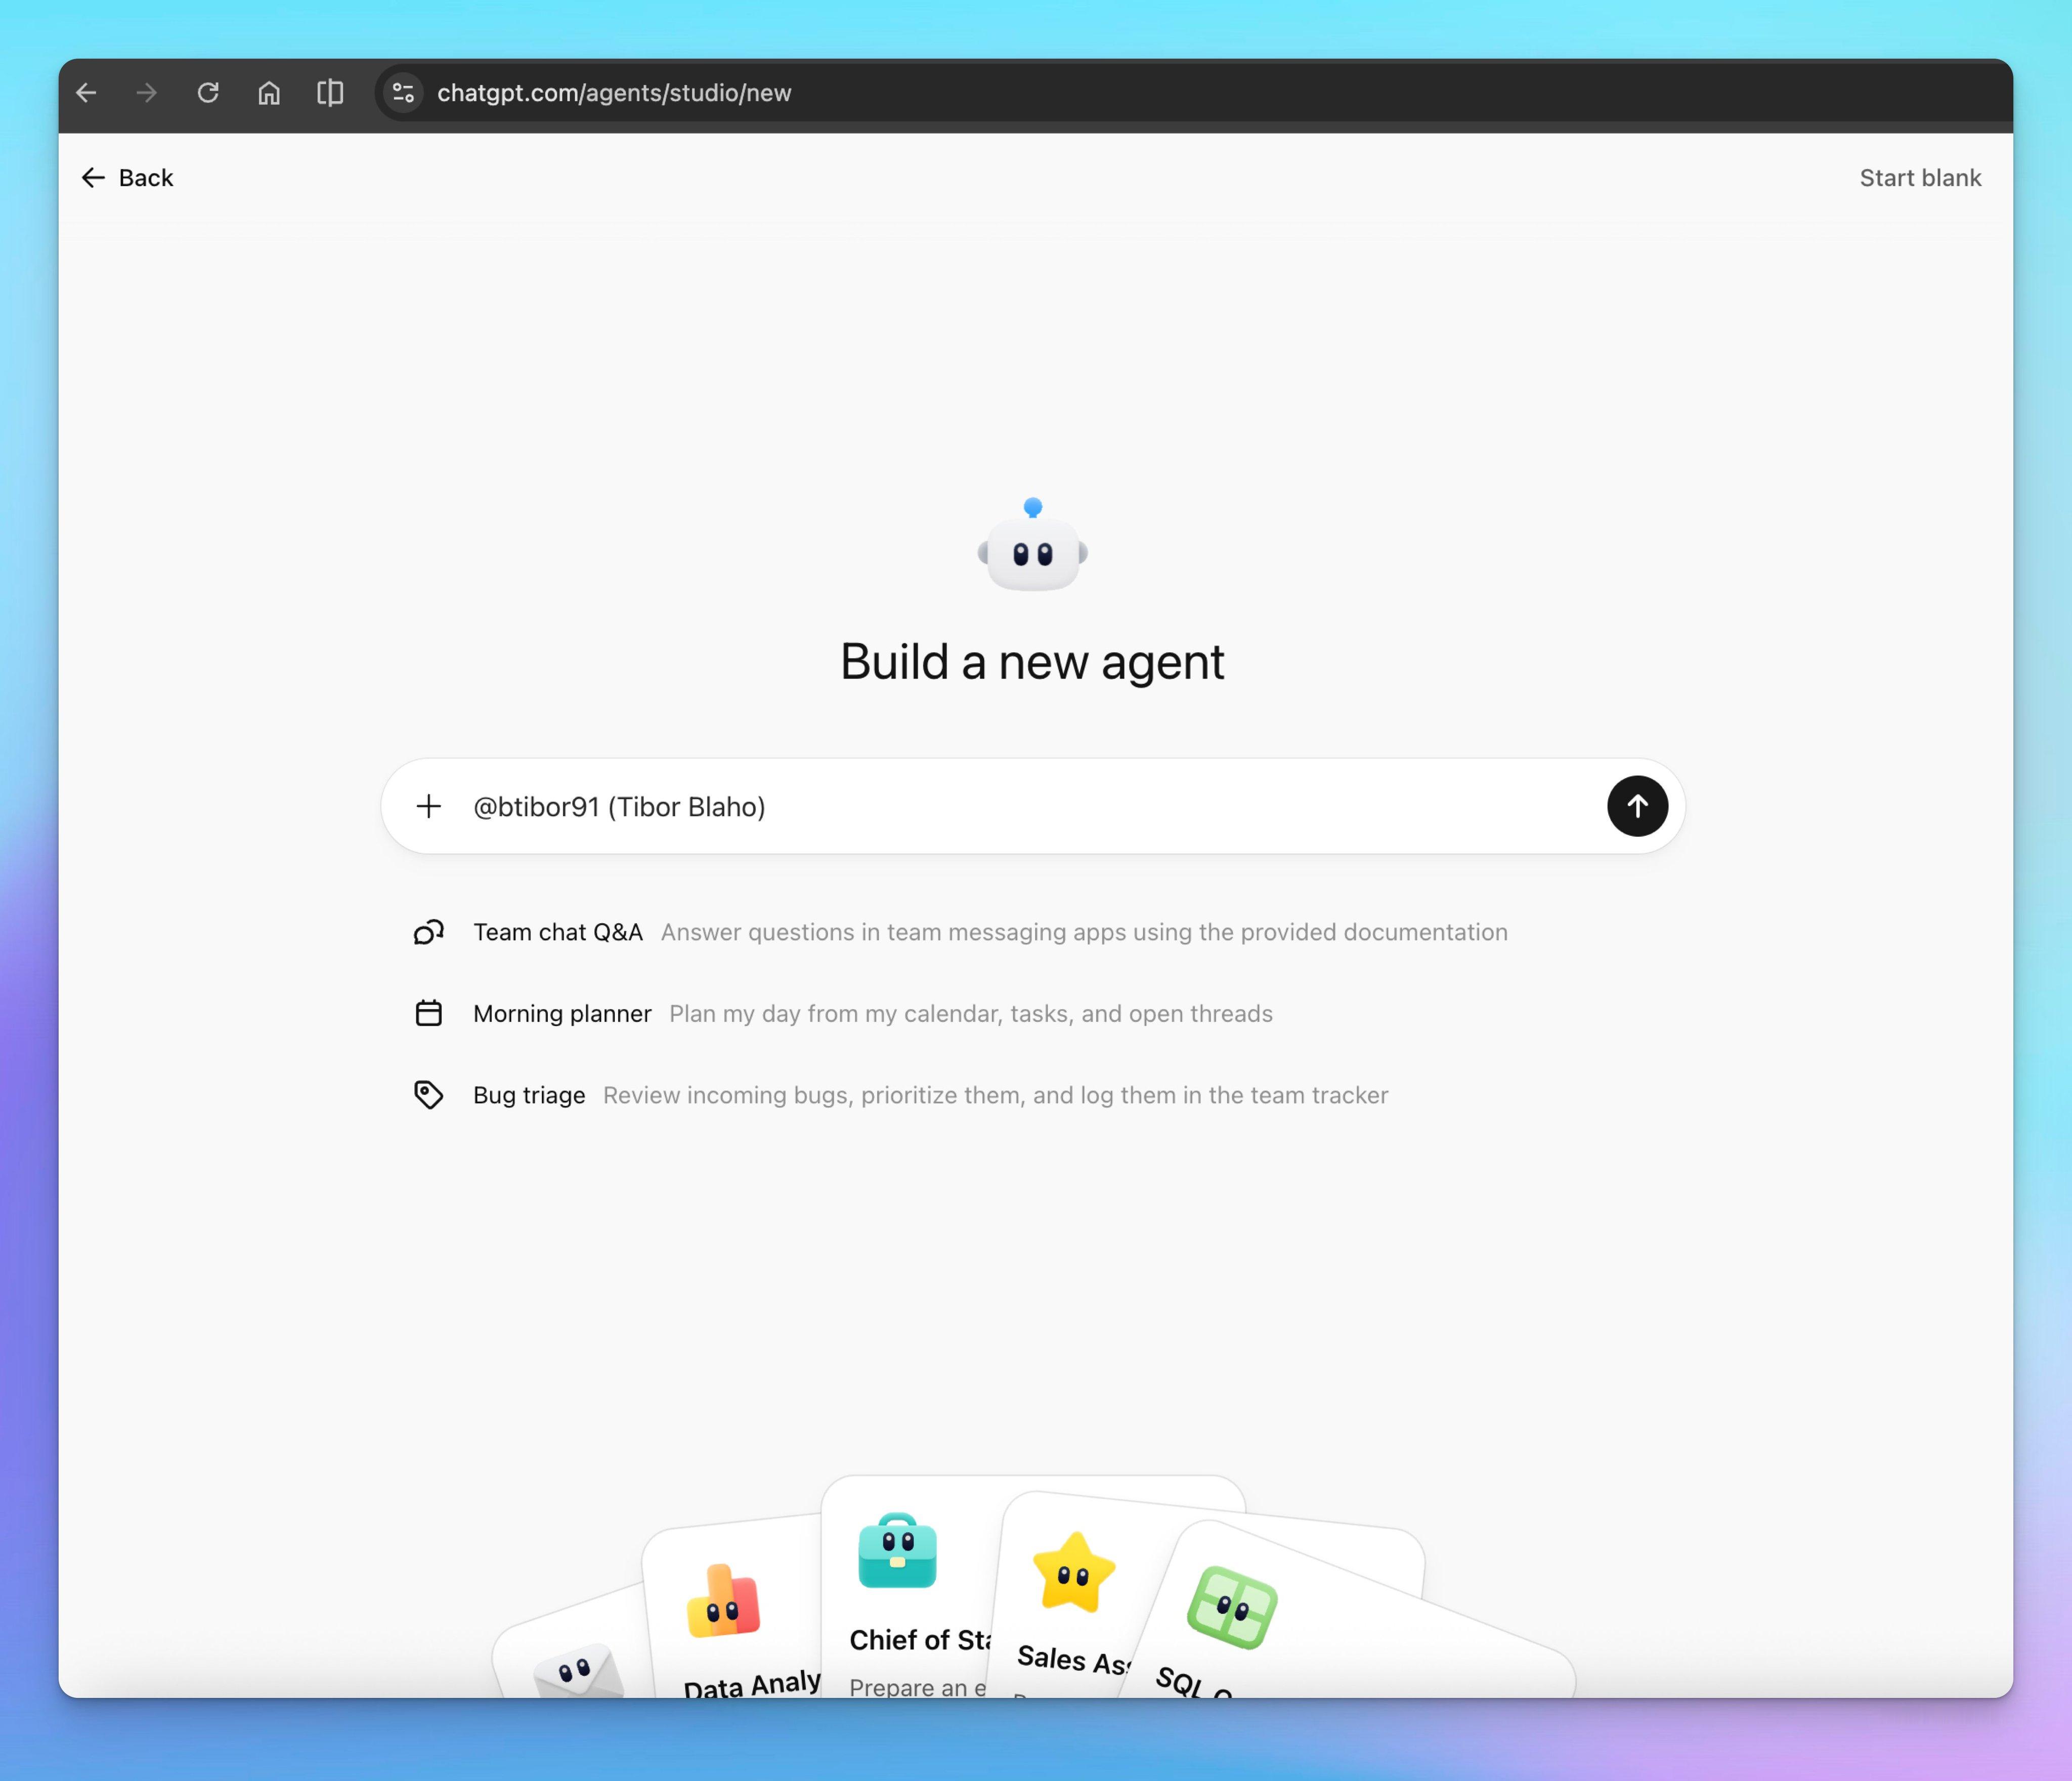Select the Bug triage suggestion
The width and height of the screenshot is (2072, 1781).
tap(529, 1095)
